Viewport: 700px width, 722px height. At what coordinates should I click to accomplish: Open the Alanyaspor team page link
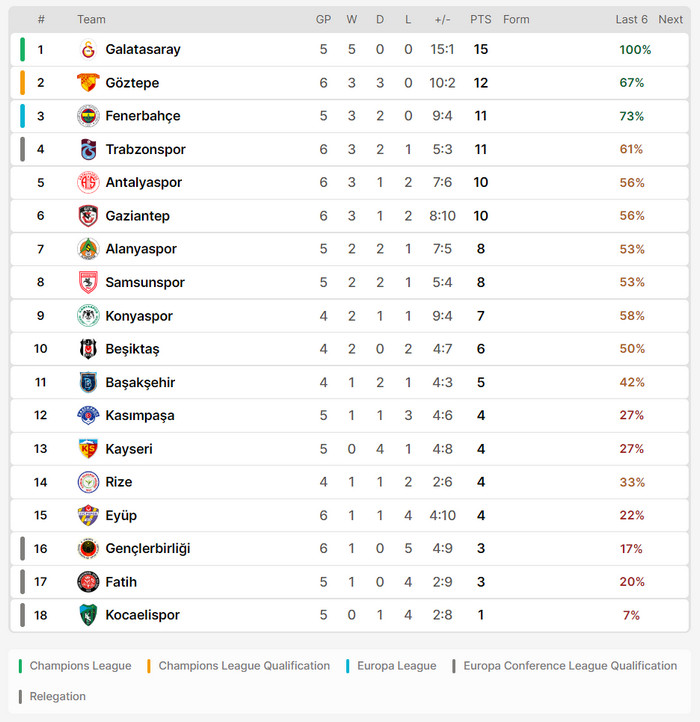(x=141, y=249)
